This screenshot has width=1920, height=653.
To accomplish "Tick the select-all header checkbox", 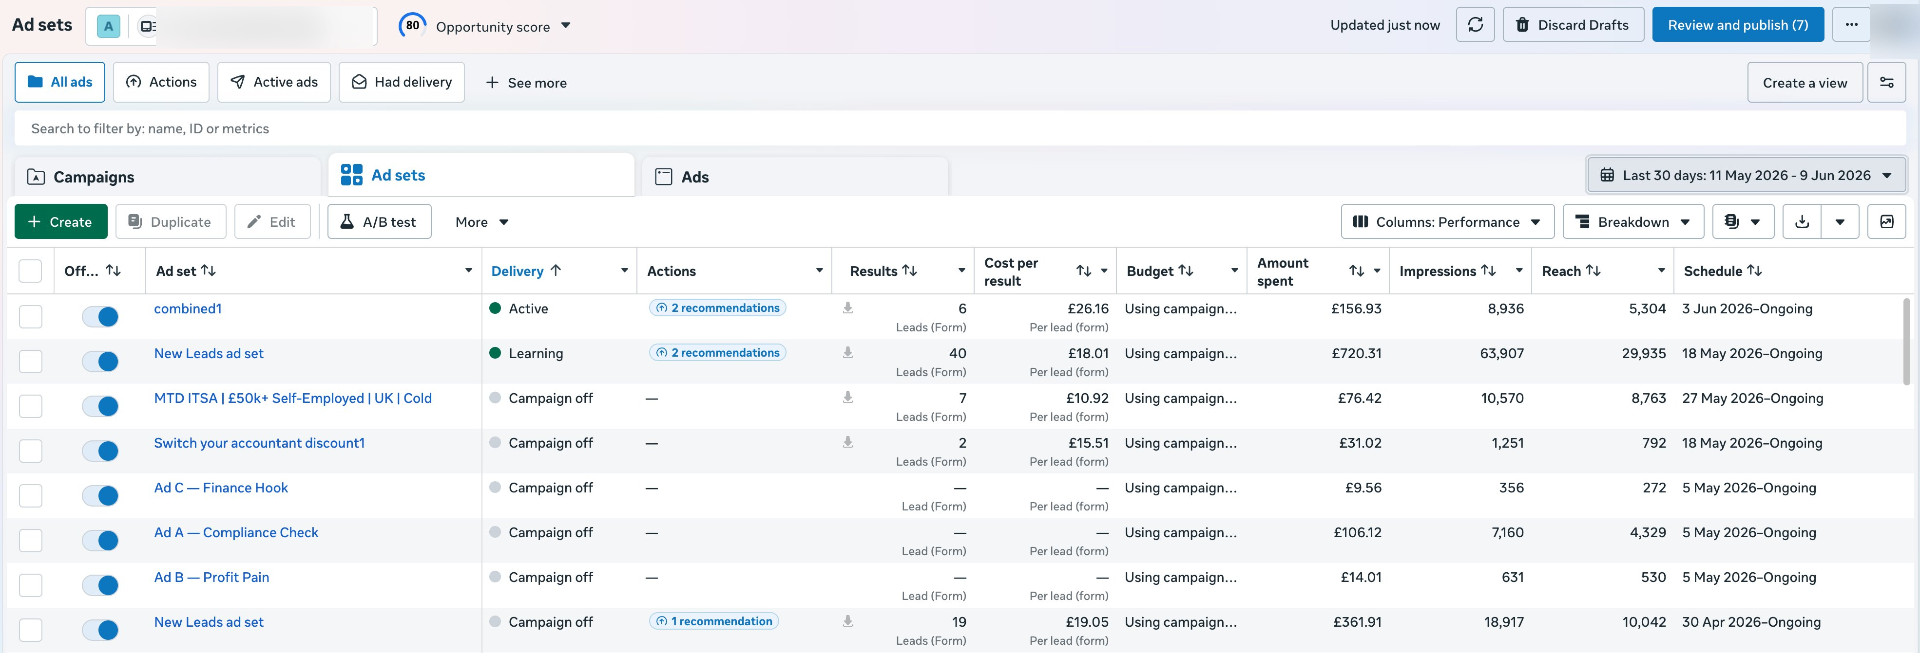I will tap(31, 271).
